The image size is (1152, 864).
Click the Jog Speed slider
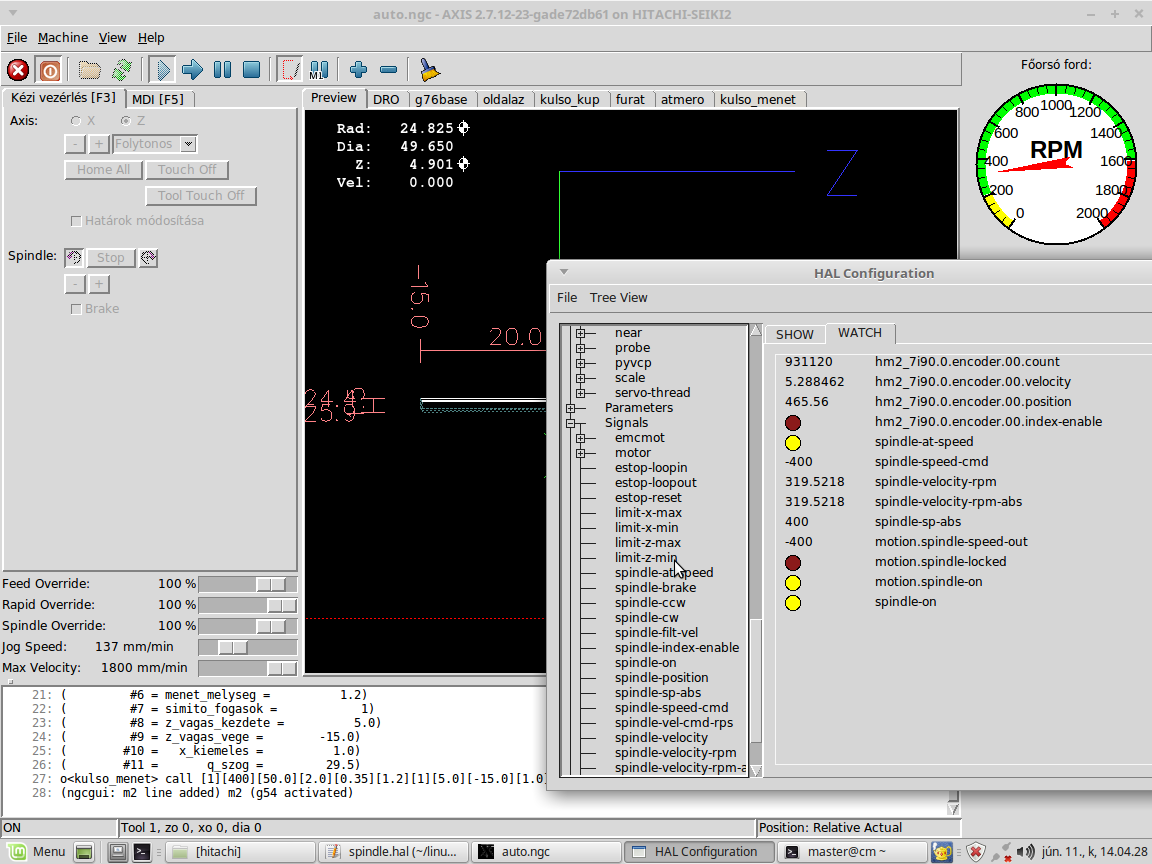(248, 647)
